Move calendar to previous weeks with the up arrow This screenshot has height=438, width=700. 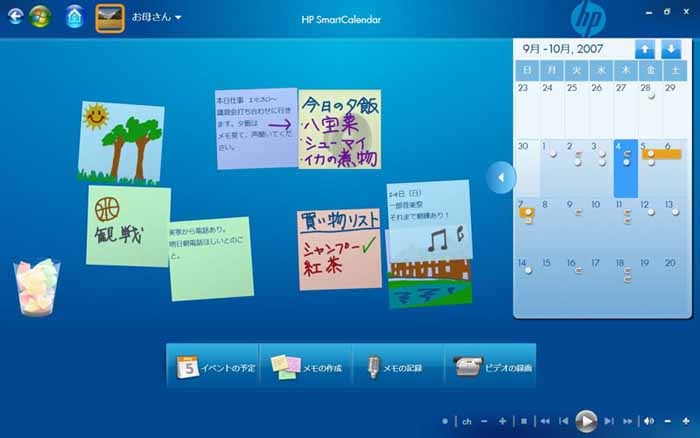(x=645, y=49)
